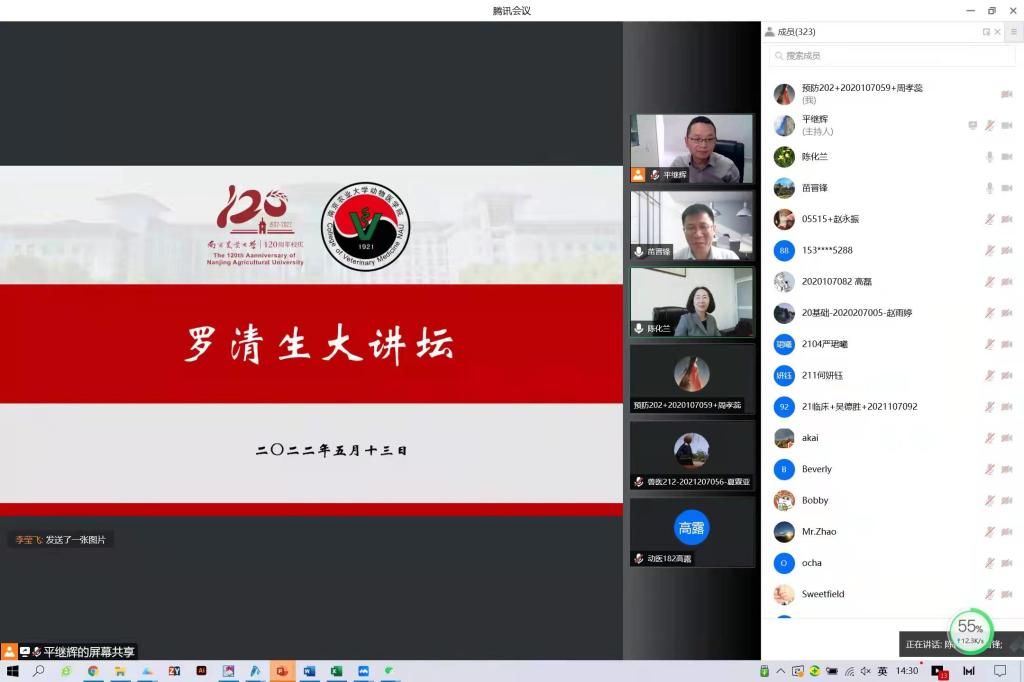Click screen share icon beside 平继辉
The image size is (1024, 682).
[x=972, y=126]
